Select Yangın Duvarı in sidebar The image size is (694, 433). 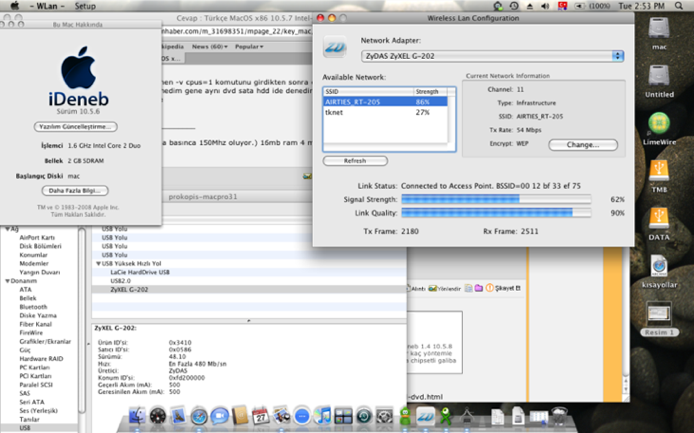(40, 272)
